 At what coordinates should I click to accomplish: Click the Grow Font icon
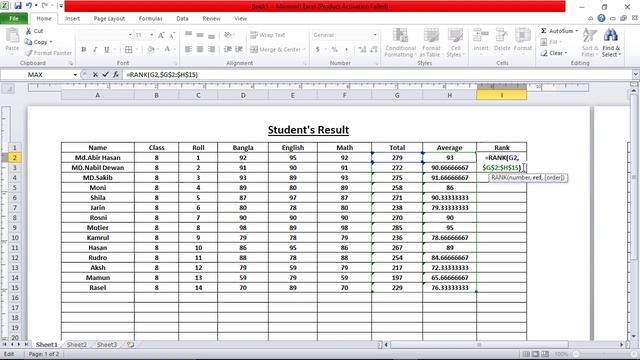pyautogui.click(x=161, y=35)
